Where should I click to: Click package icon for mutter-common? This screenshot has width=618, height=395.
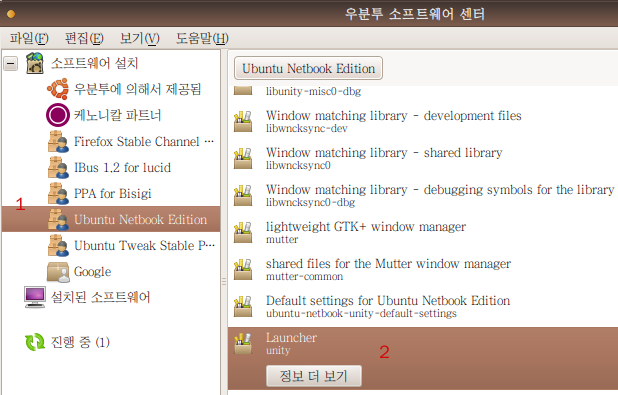pos(243,269)
